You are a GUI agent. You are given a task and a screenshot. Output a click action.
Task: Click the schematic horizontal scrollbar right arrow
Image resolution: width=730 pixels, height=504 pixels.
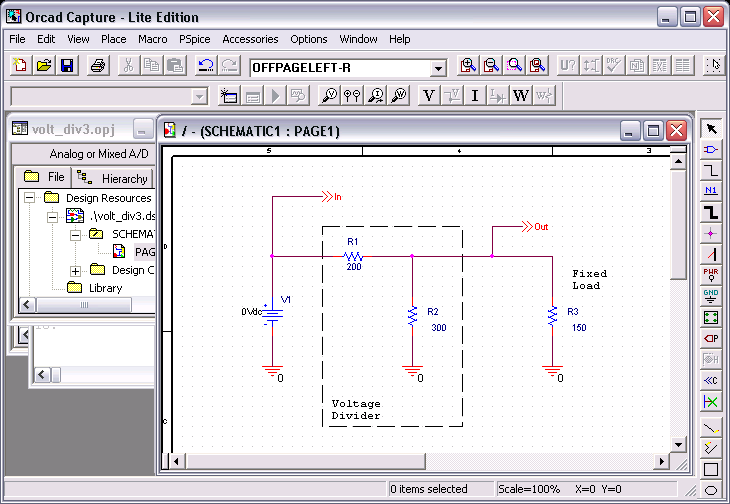[661, 461]
